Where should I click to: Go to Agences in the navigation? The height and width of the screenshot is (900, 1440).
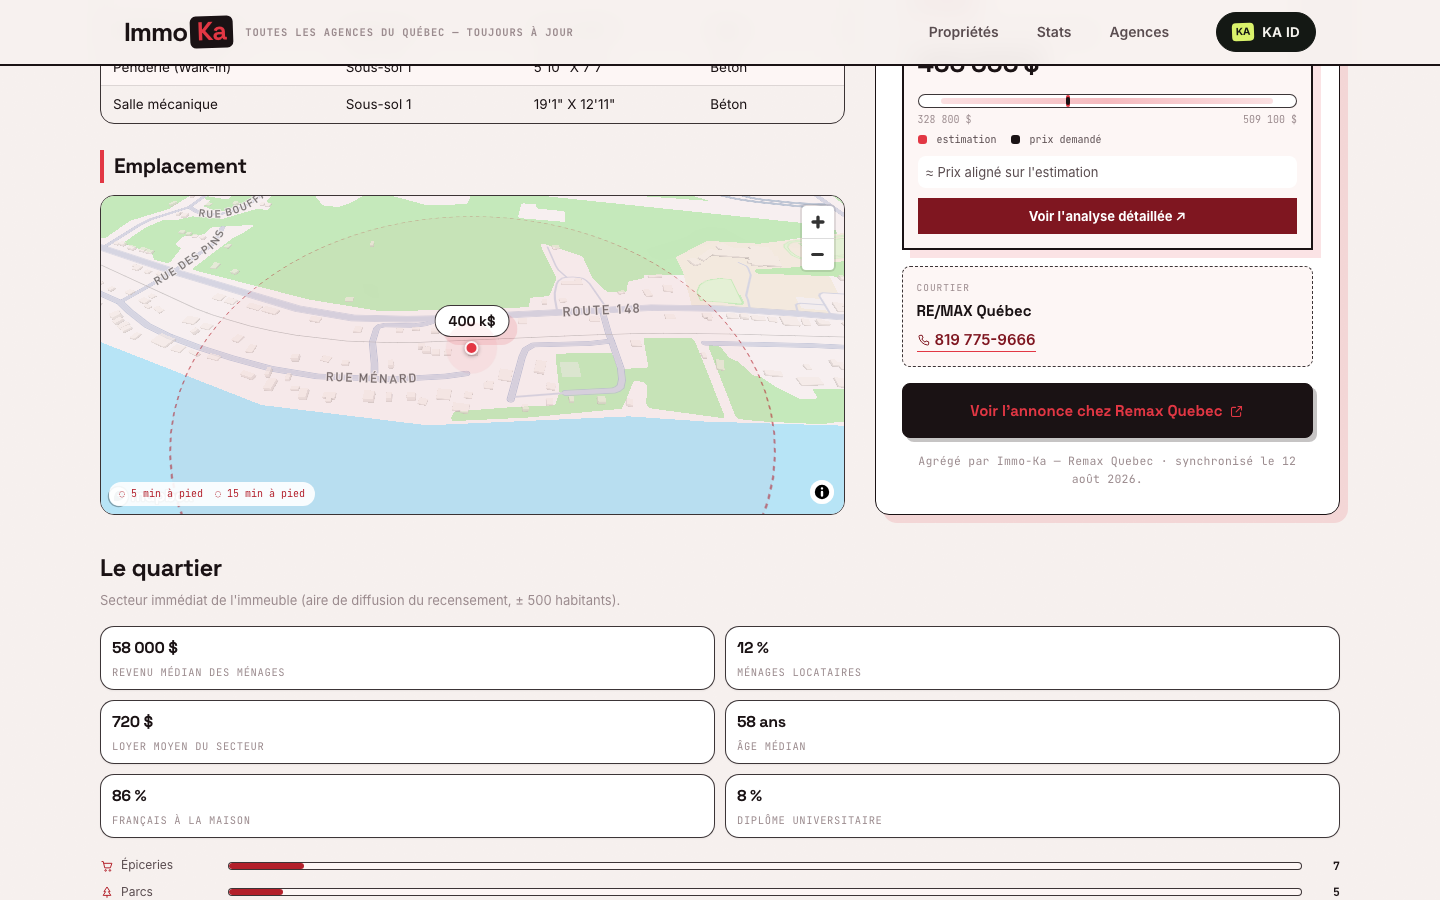[1139, 32]
